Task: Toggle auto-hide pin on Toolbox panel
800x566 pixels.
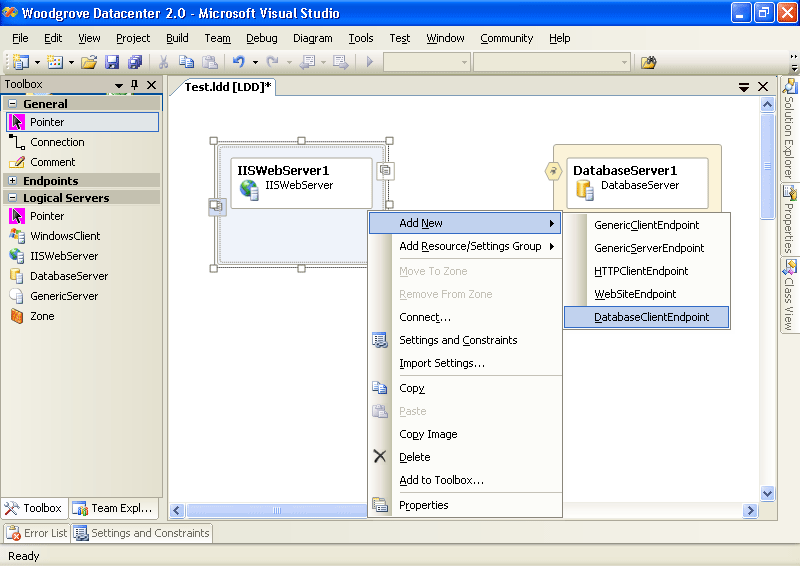Action: coord(135,85)
